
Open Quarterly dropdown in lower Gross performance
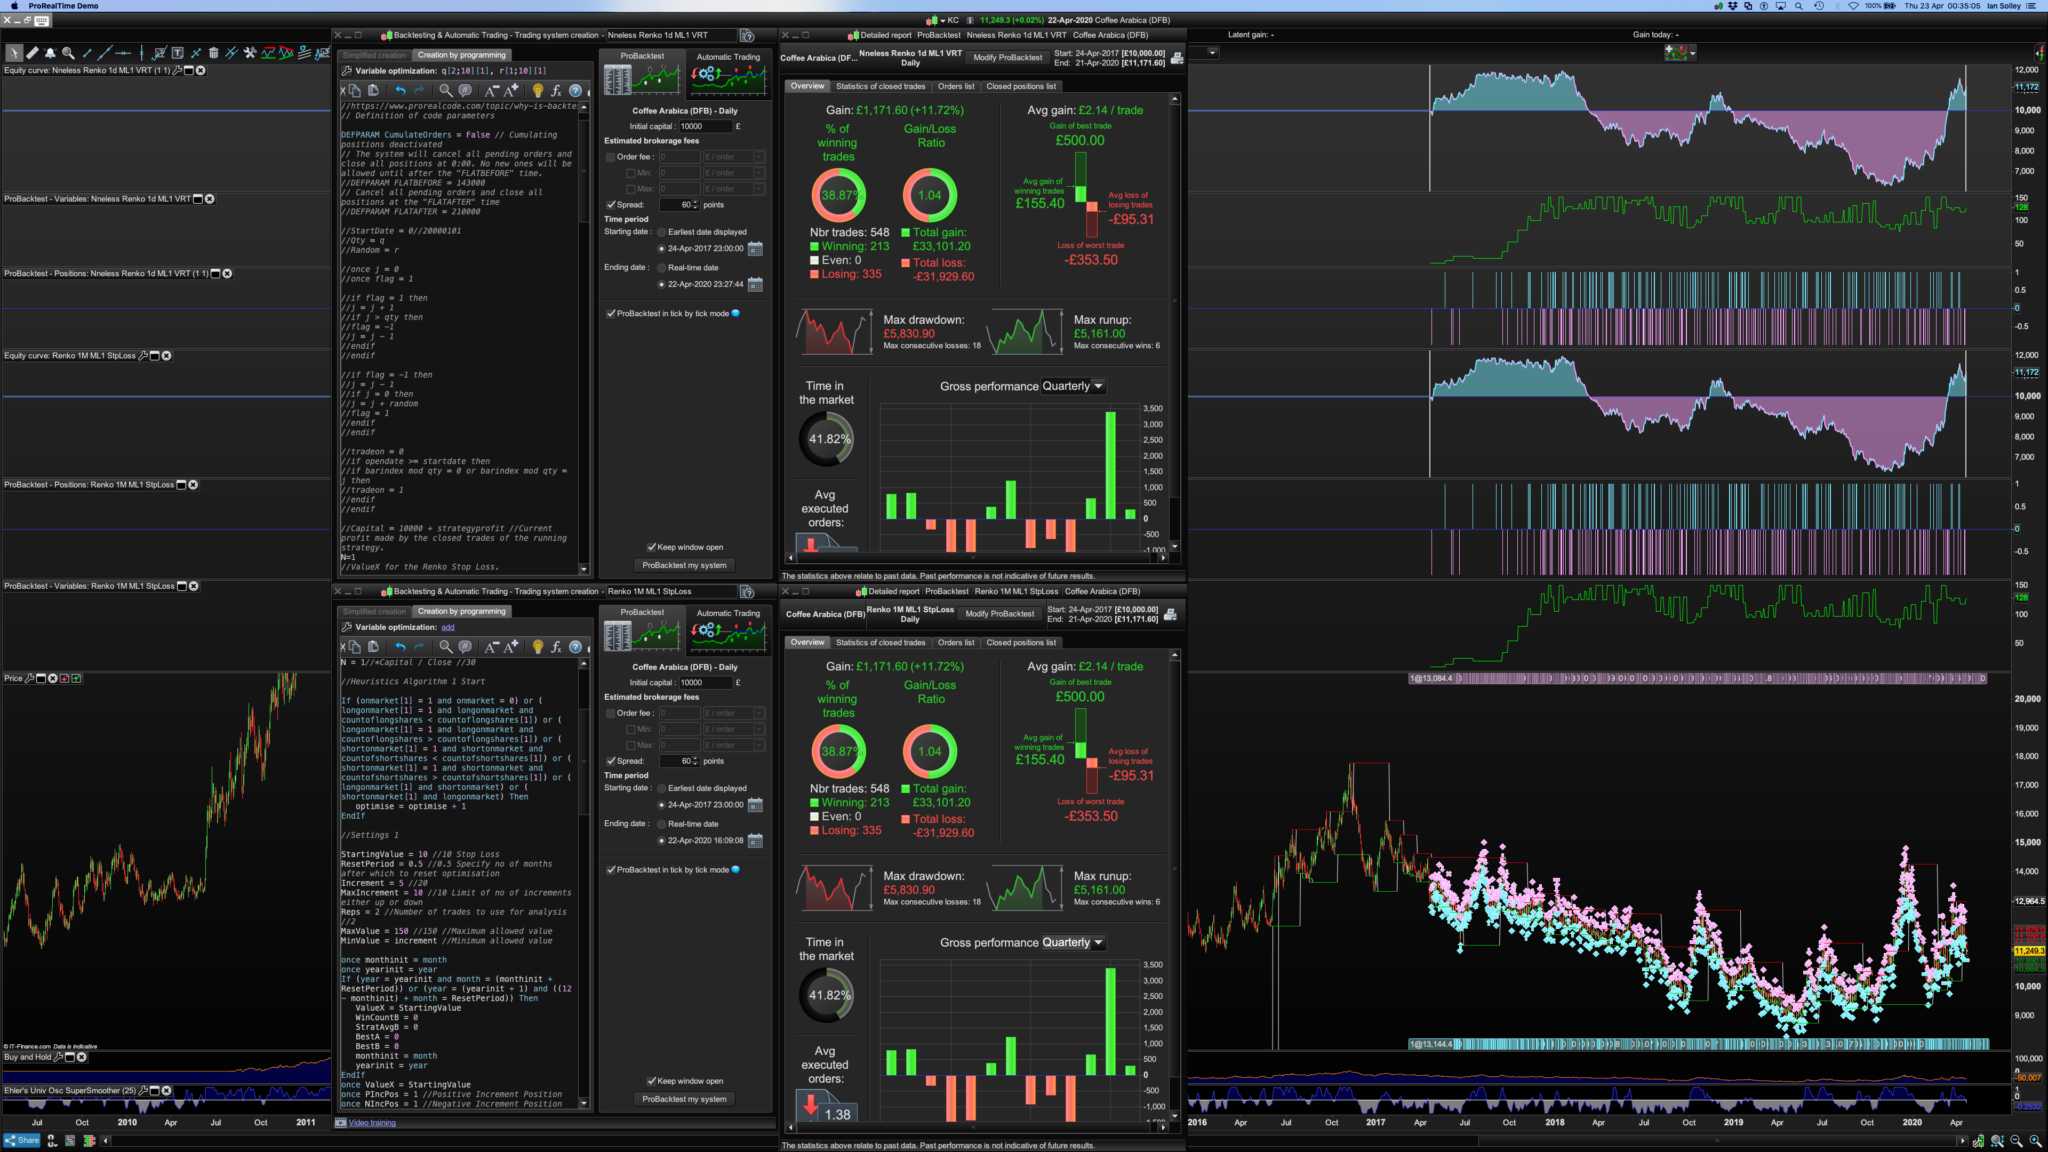tap(1072, 943)
